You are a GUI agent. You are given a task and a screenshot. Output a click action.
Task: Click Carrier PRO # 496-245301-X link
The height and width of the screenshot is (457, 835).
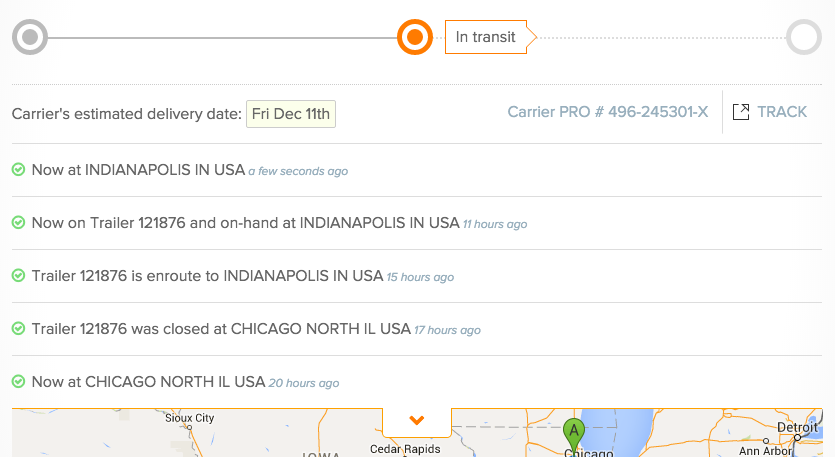pyautogui.click(x=608, y=112)
